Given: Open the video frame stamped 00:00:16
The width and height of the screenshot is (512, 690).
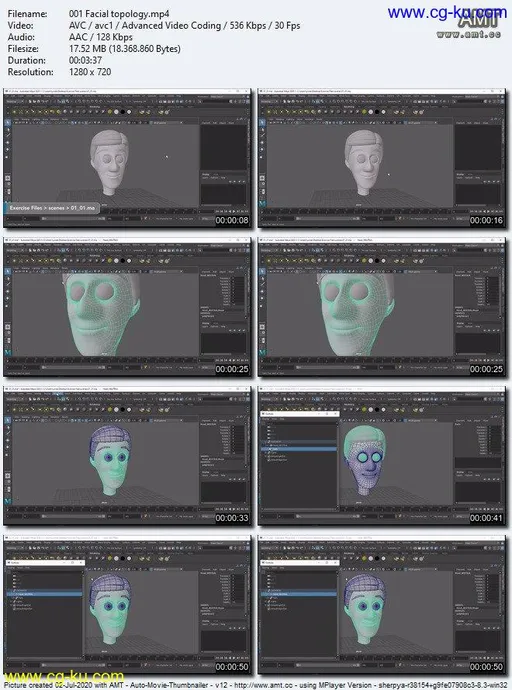Looking at the screenshot, I should [x=382, y=158].
